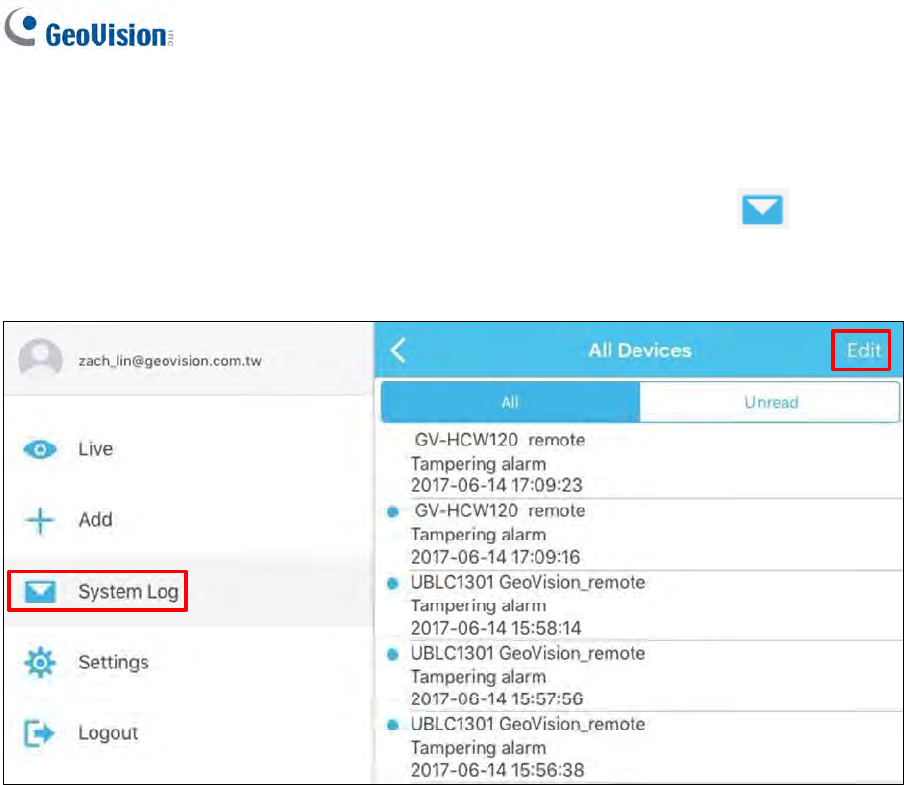904x785 pixels.
Task: Click the blue envelope icon above the app
Action: click(x=762, y=209)
